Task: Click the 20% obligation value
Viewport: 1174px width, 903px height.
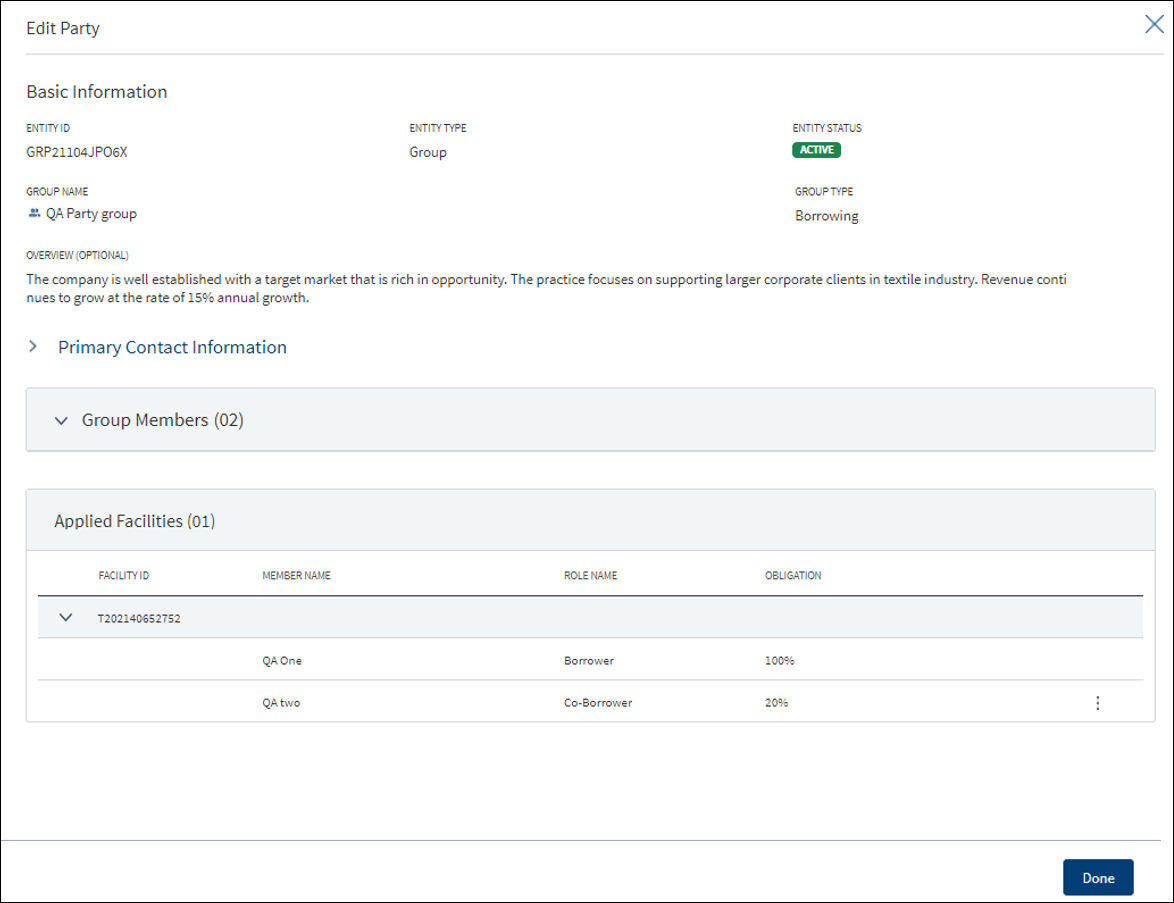Action: [776, 702]
